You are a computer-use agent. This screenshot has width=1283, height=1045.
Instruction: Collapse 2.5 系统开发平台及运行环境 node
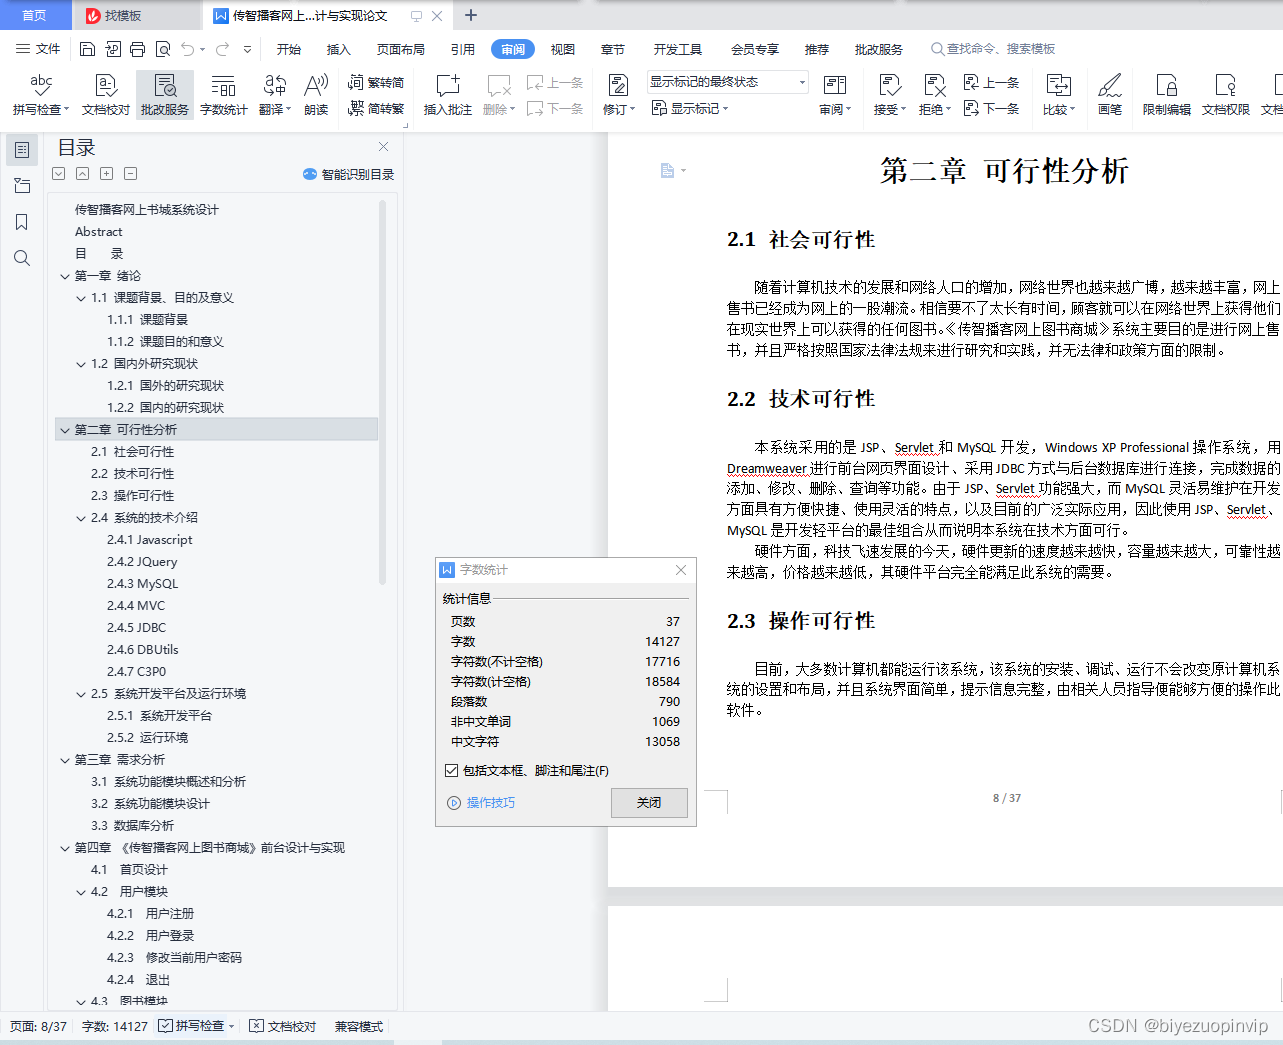tap(81, 694)
